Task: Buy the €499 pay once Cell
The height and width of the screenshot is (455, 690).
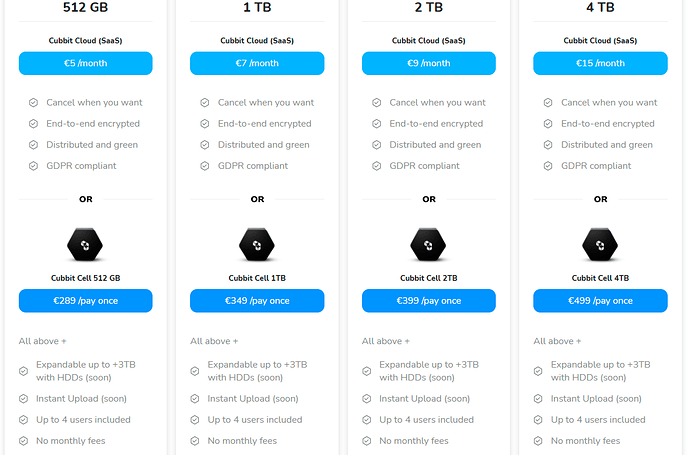Action: (x=600, y=301)
